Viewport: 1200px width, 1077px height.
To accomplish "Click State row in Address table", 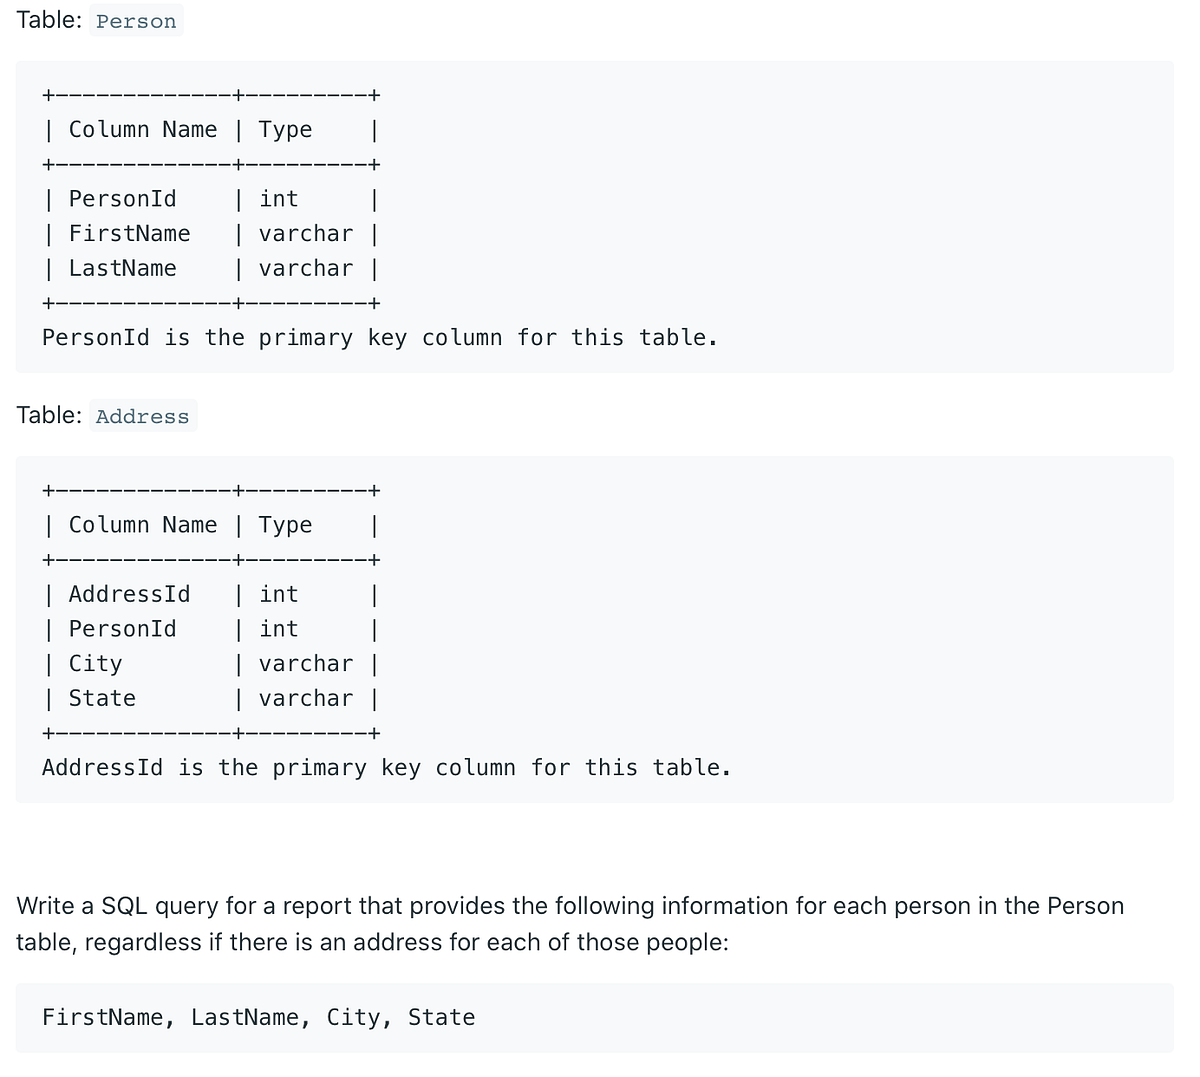I will click(102, 699).
